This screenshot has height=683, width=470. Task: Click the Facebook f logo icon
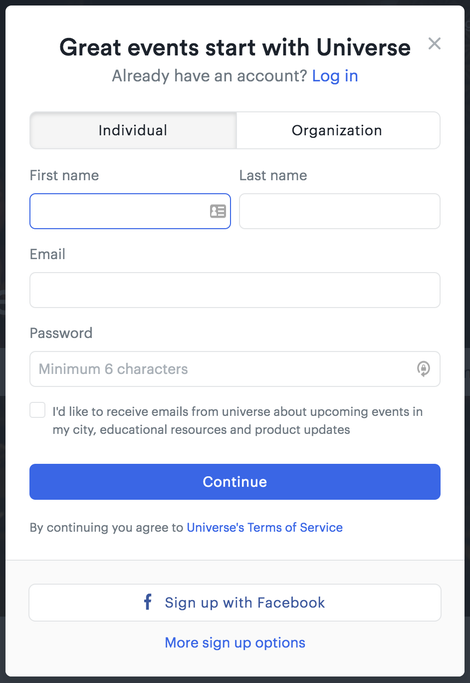[148, 602]
